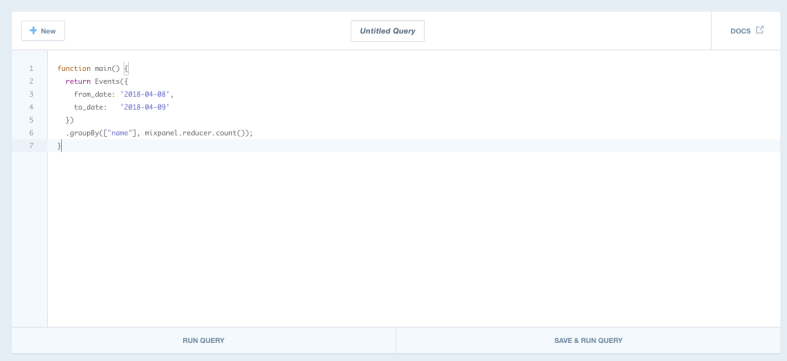Click 'mixpanel.reducer.count()' in code
The width and height of the screenshot is (787, 361).
click(x=195, y=133)
